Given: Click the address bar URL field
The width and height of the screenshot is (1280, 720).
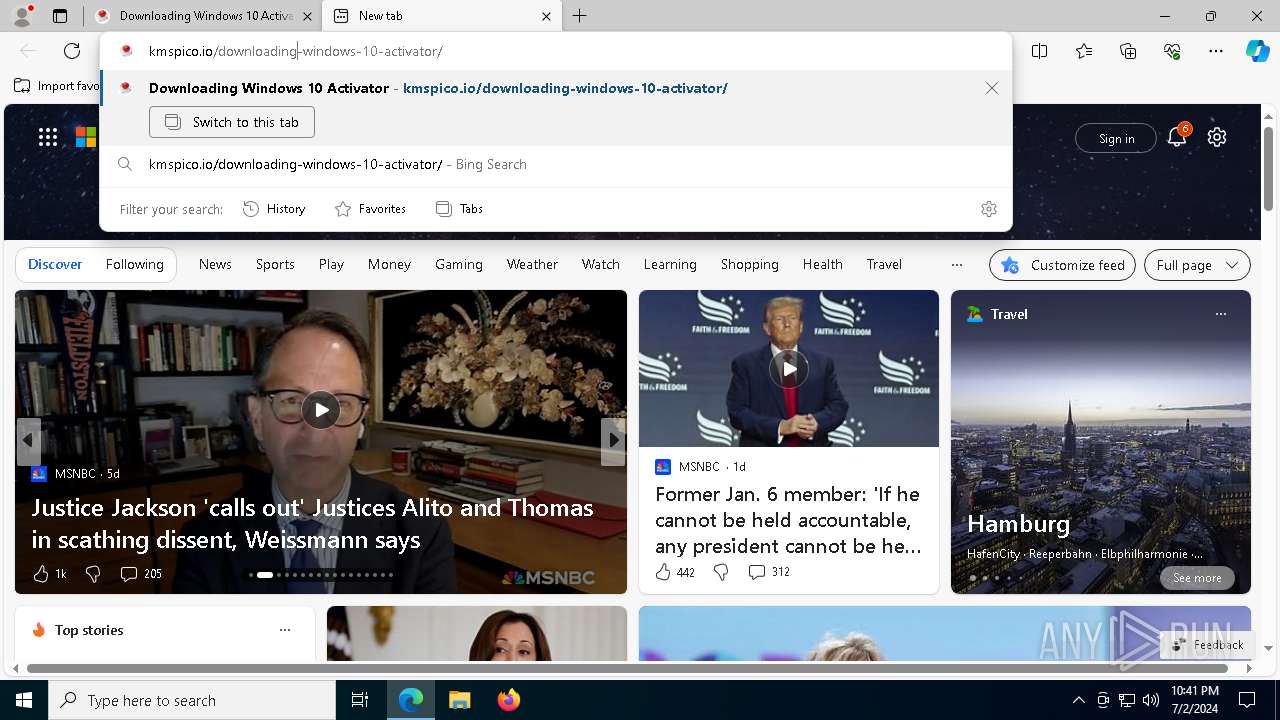Looking at the screenshot, I should 556,51.
